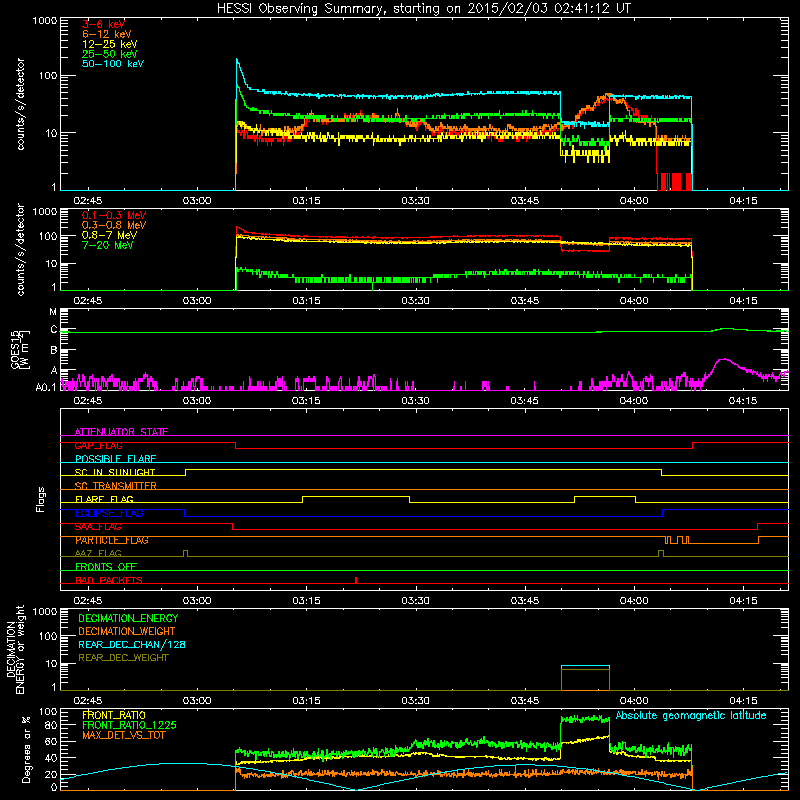Click the REAR_DEC_WEIGHT legend label
Screen dimensions: 800x800
(x=123, y=658)
